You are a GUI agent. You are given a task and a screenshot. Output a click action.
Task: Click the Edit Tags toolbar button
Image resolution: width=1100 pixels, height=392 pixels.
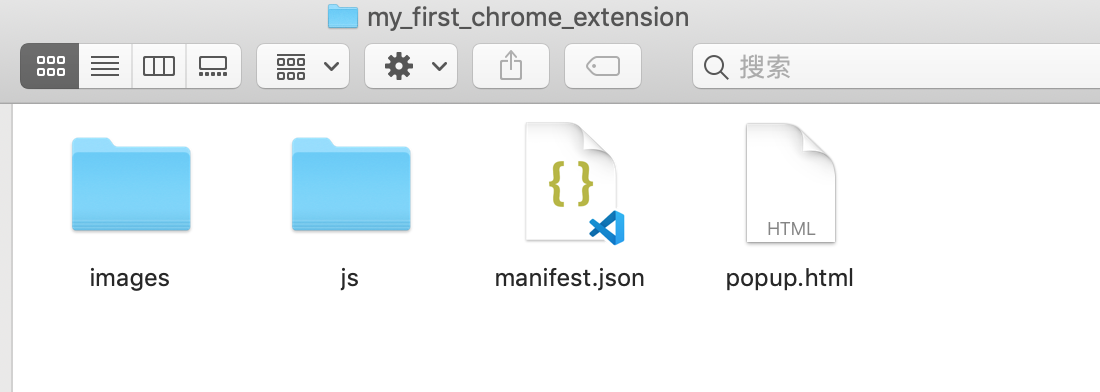coord(603,66)
